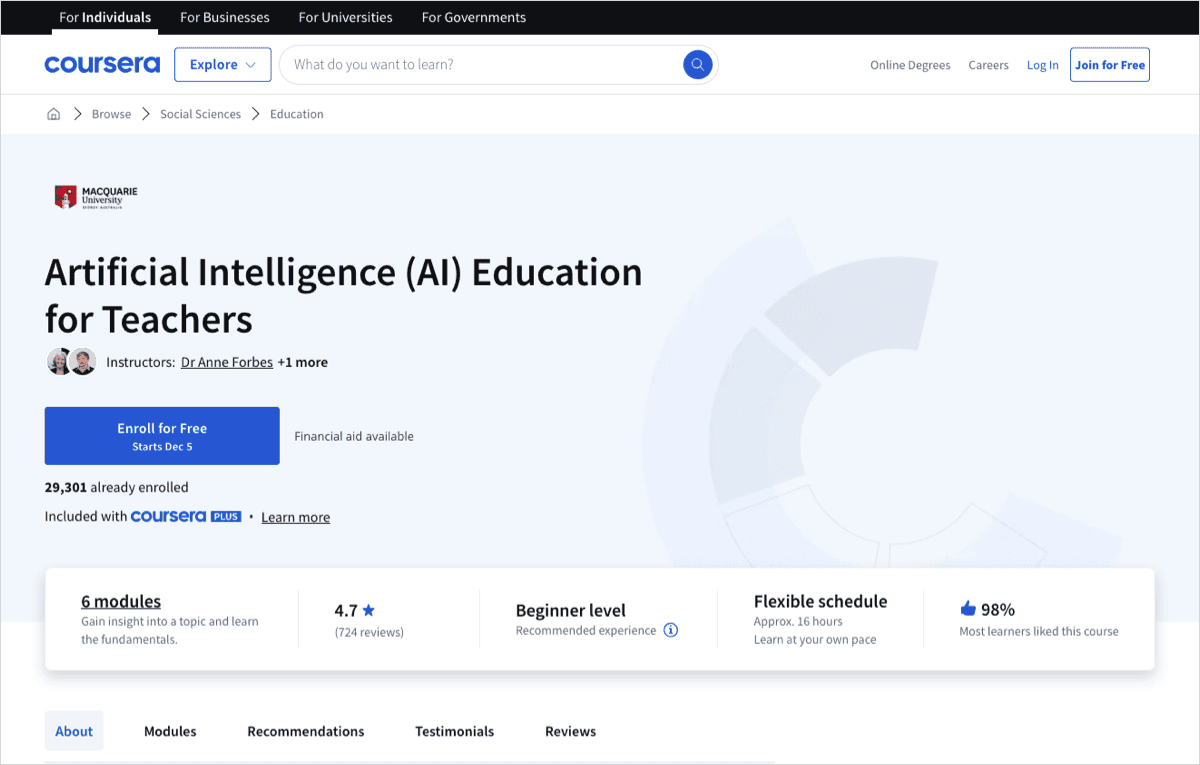Select the For Businesses tab
This screenshot has height=765, width=1200.
(225, 17)
